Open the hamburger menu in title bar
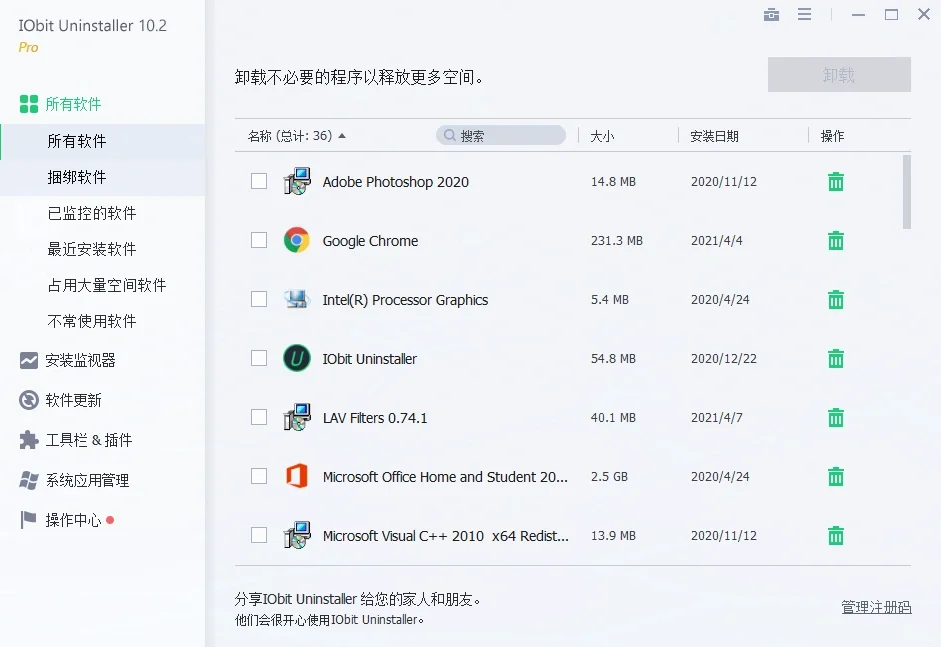941x647 pixels. tap(805, 15)
